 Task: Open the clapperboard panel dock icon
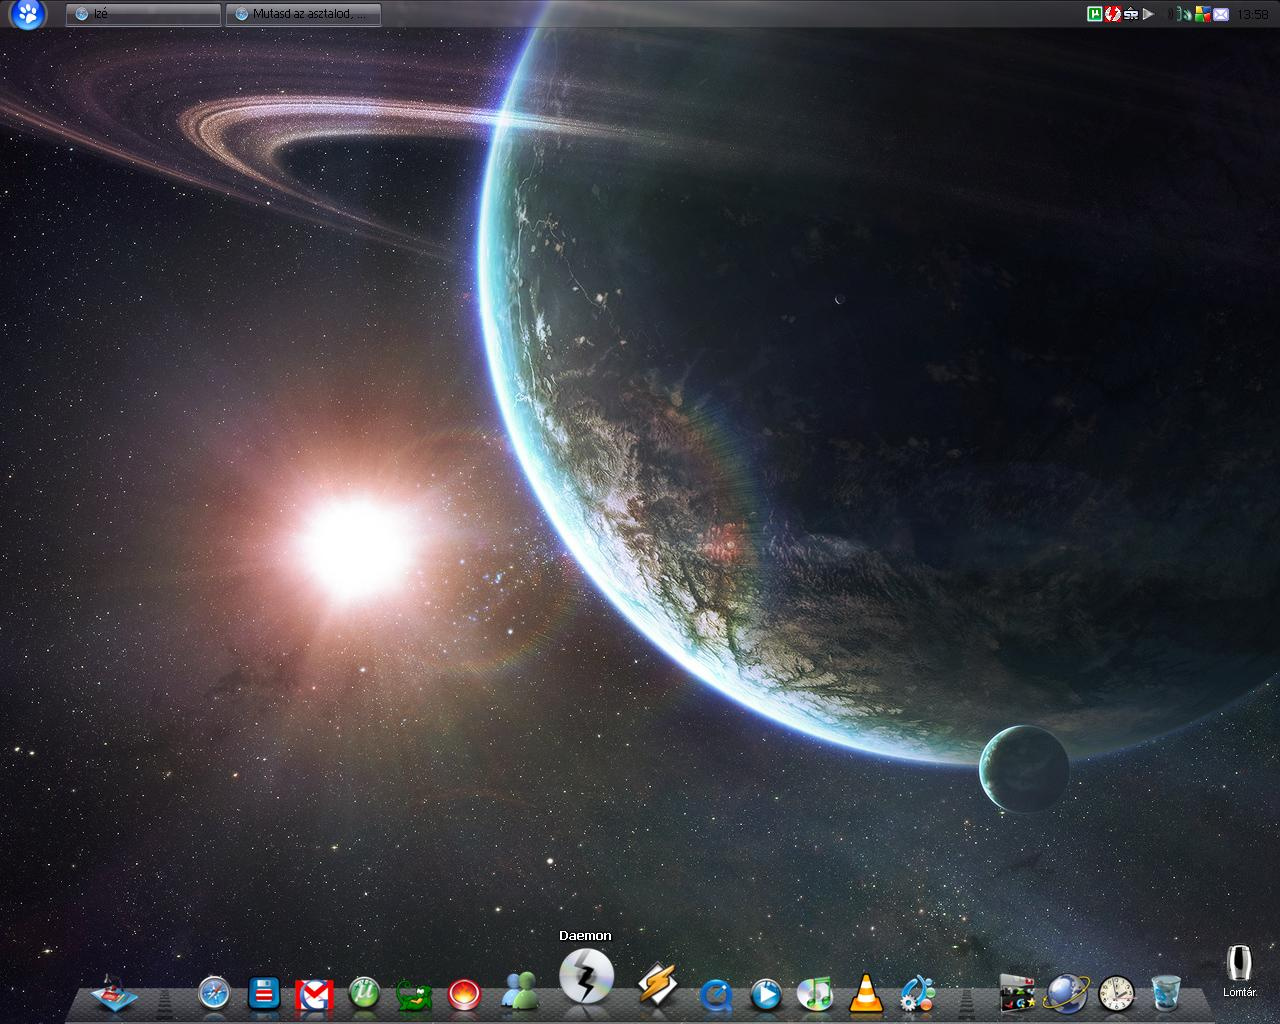coord(1017,993)
